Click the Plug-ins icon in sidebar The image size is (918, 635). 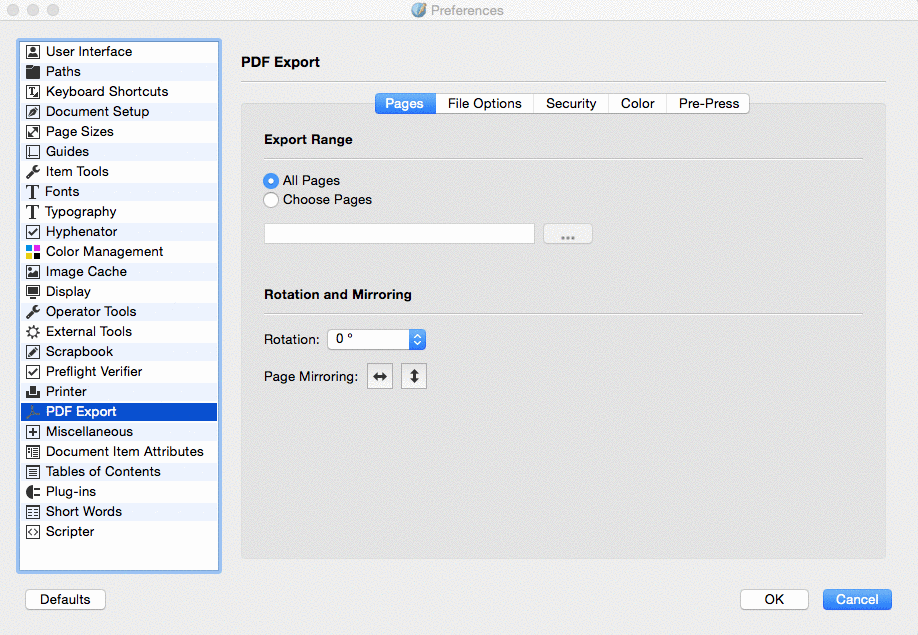pyautogui.click(x=33, y=492)
